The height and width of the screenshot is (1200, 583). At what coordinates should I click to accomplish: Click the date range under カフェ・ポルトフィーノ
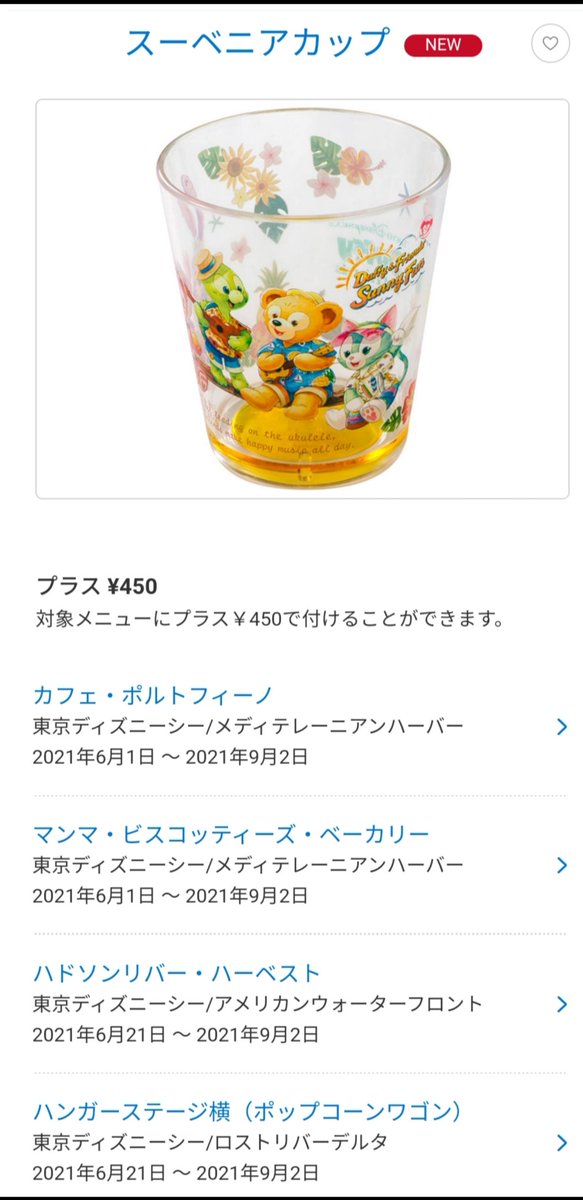[170, 756]
